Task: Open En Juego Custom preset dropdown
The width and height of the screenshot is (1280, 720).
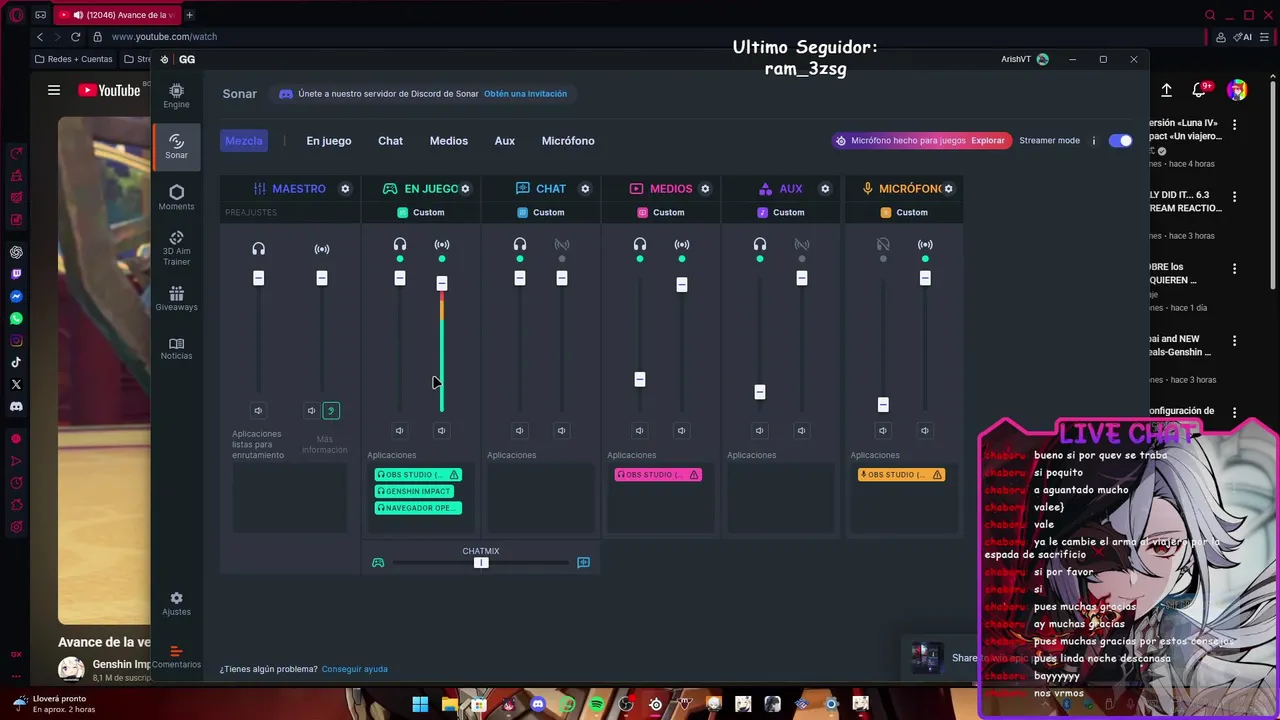Action: click(421, 213)
